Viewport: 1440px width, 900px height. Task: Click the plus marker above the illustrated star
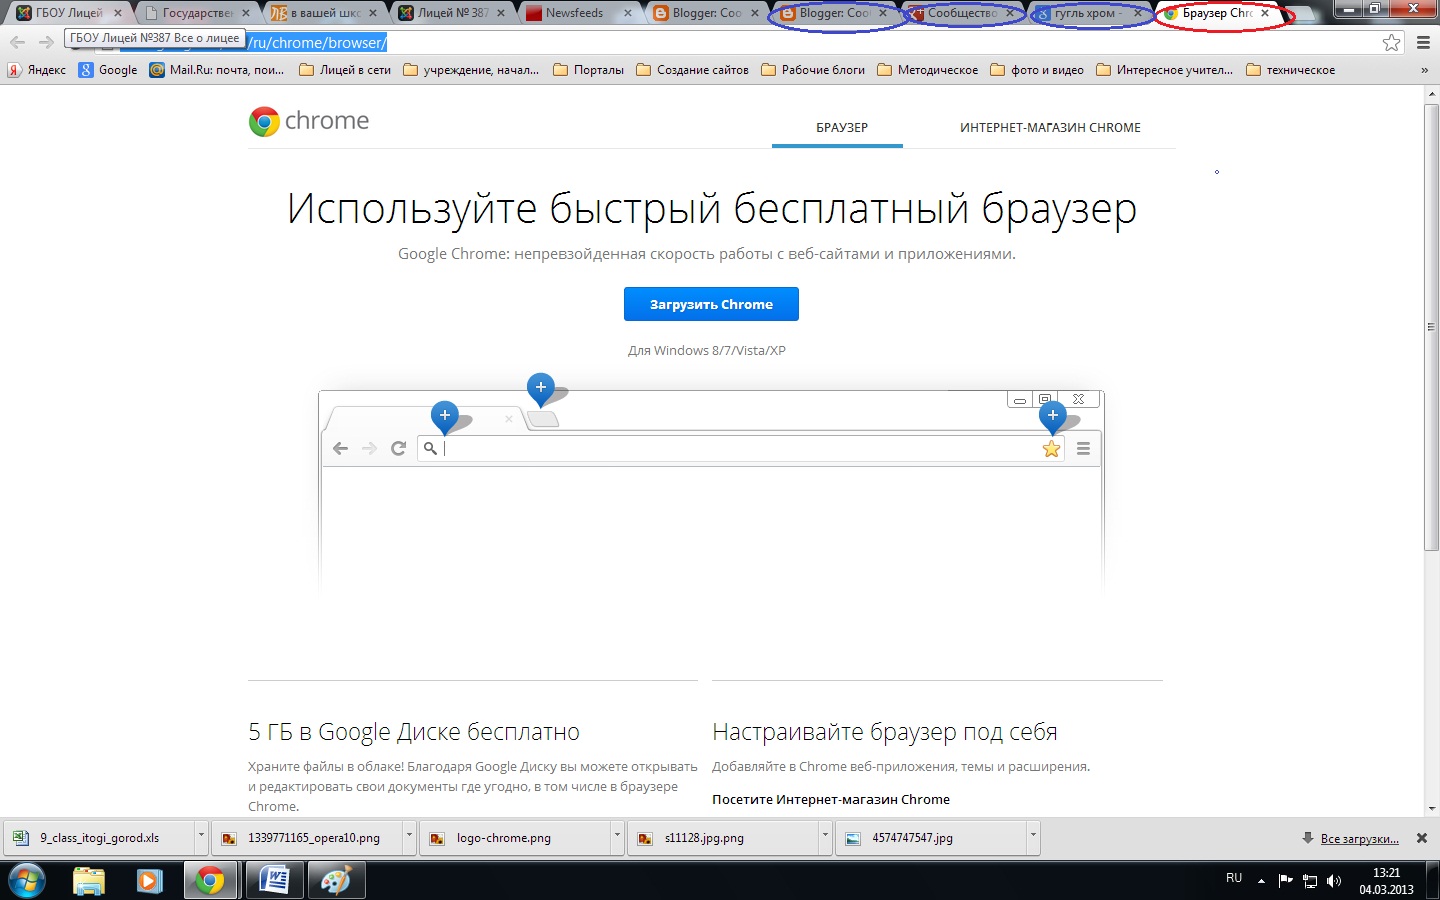click(x=1053, y=415)
